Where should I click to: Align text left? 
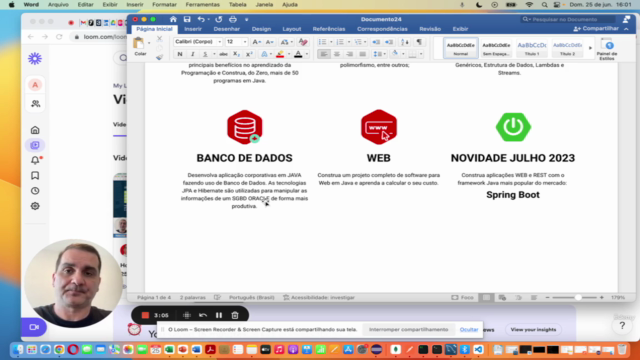pos(324,54)
